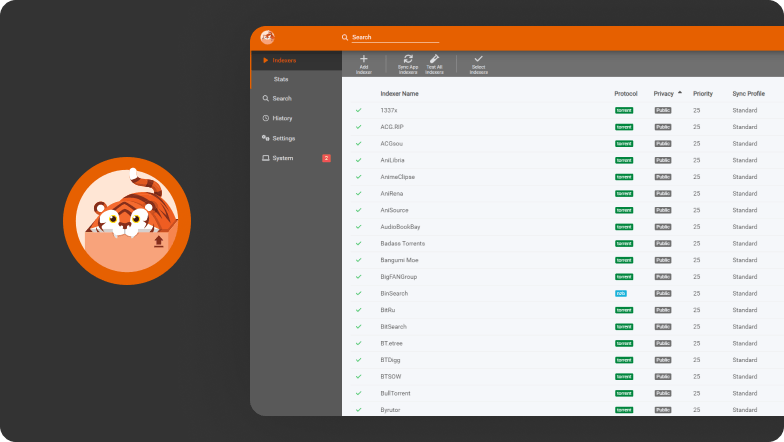Sort list by Indexer Name header
This screenshot has height=442, width=784.
coord(399,93)
